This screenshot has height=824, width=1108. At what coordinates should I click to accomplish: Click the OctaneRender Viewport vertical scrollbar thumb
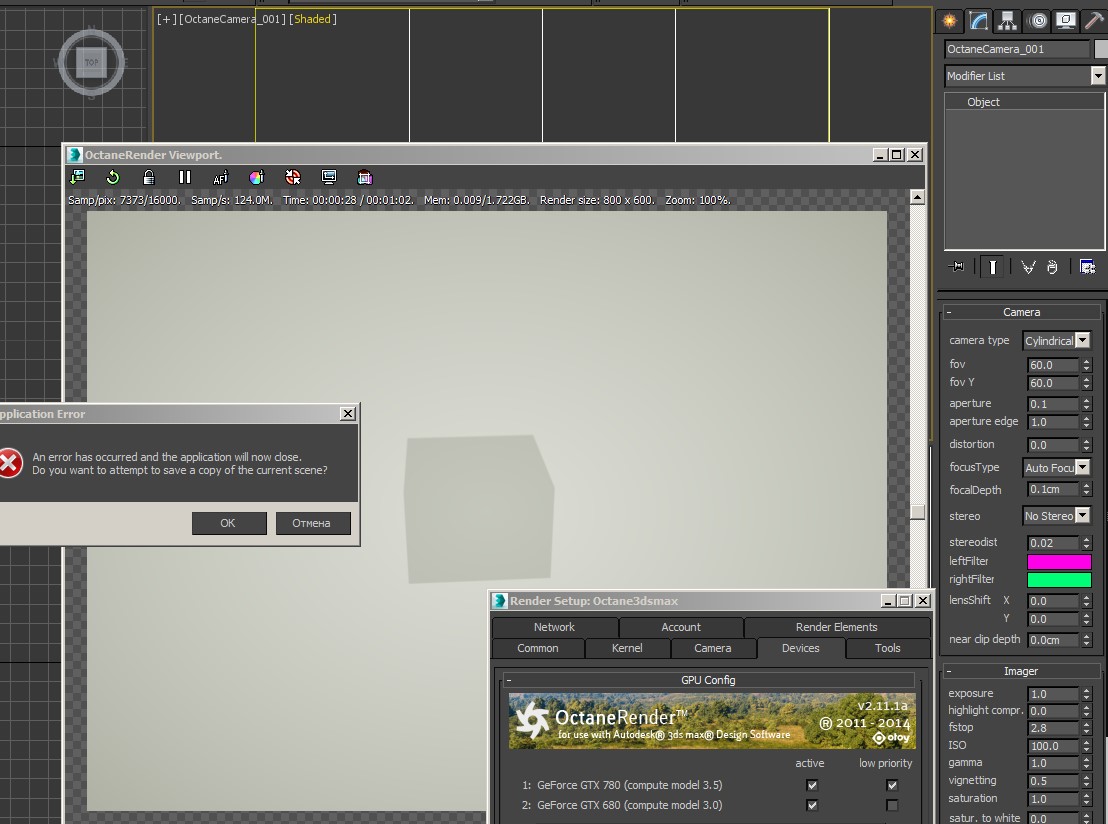coord(917,512)
